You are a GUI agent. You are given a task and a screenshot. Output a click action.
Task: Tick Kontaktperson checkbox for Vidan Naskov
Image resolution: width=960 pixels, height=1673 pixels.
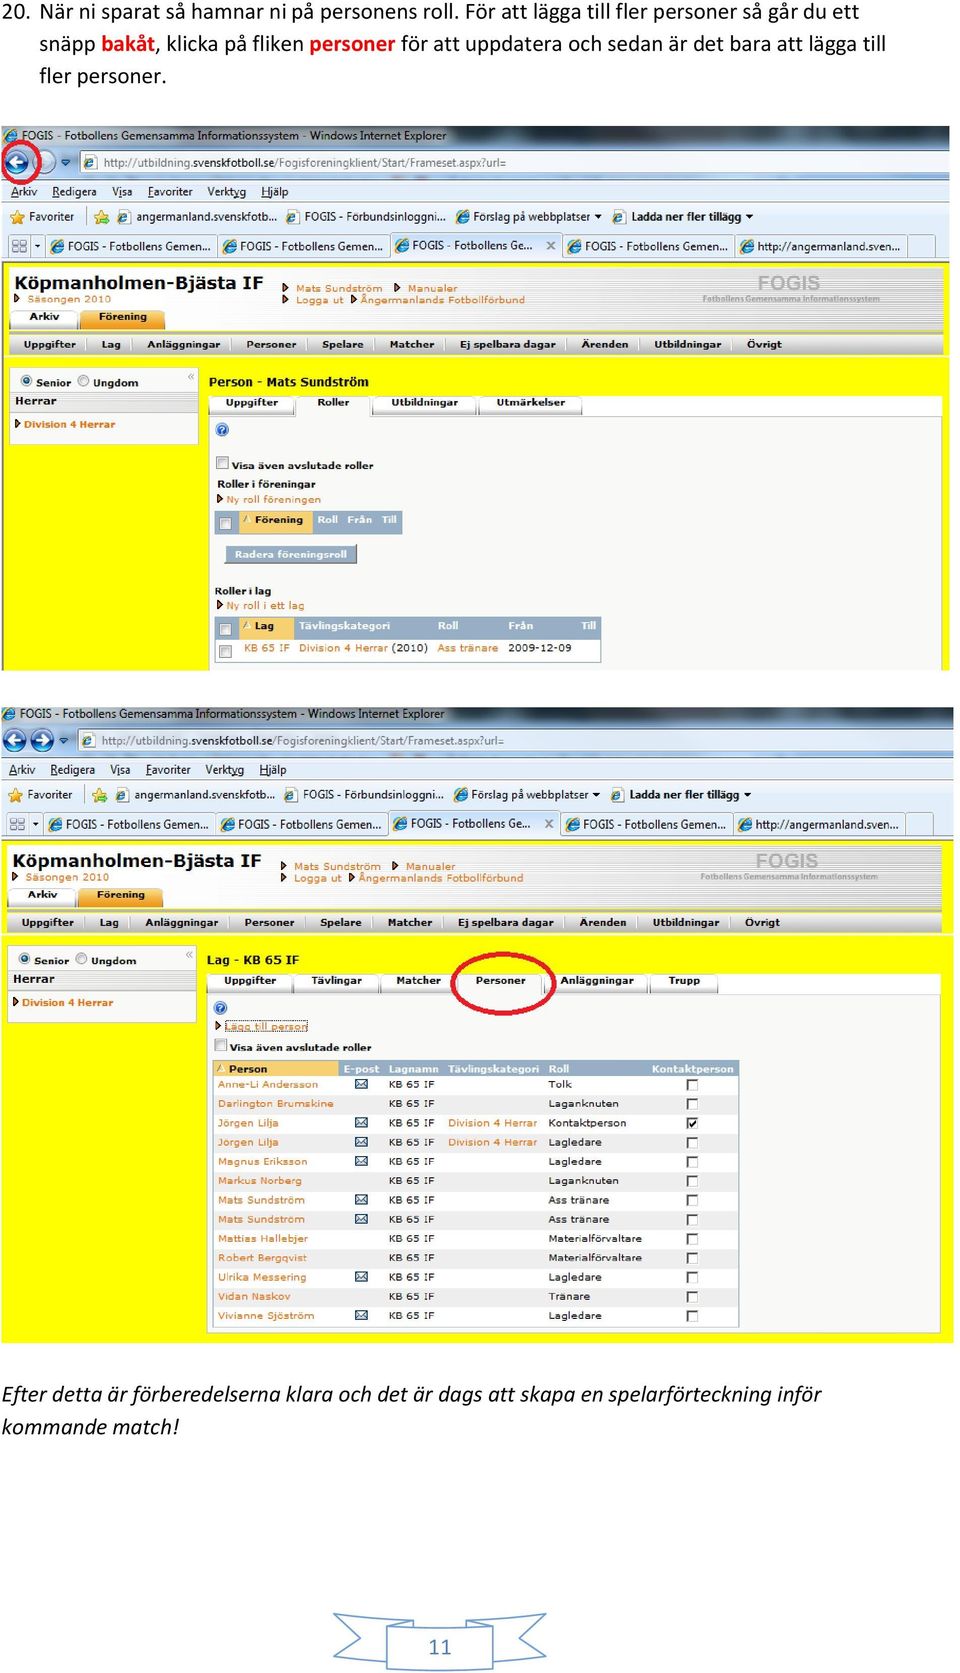pos(692,1297)
